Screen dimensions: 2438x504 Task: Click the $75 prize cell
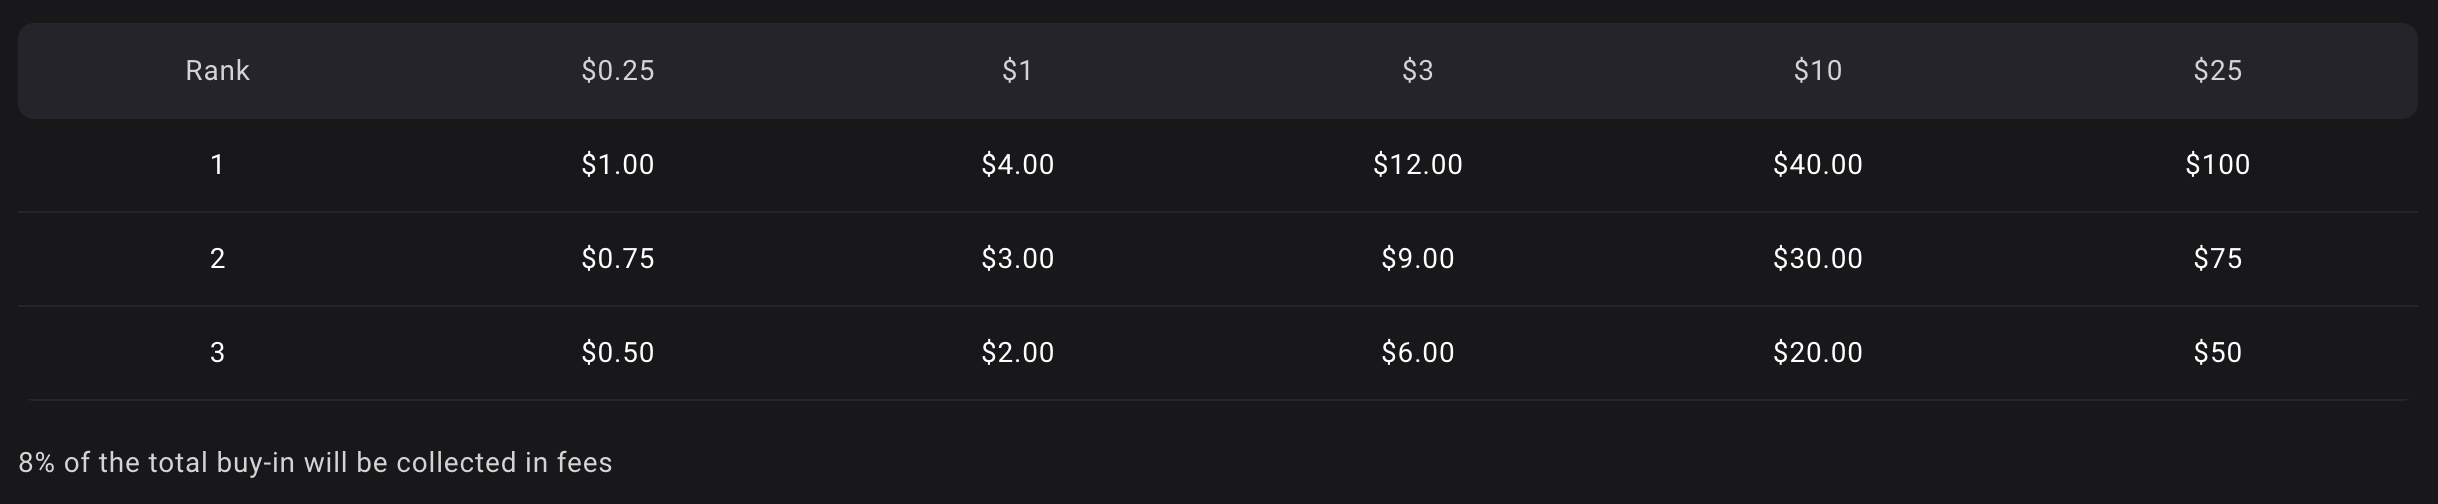[x=2217, y=259]
